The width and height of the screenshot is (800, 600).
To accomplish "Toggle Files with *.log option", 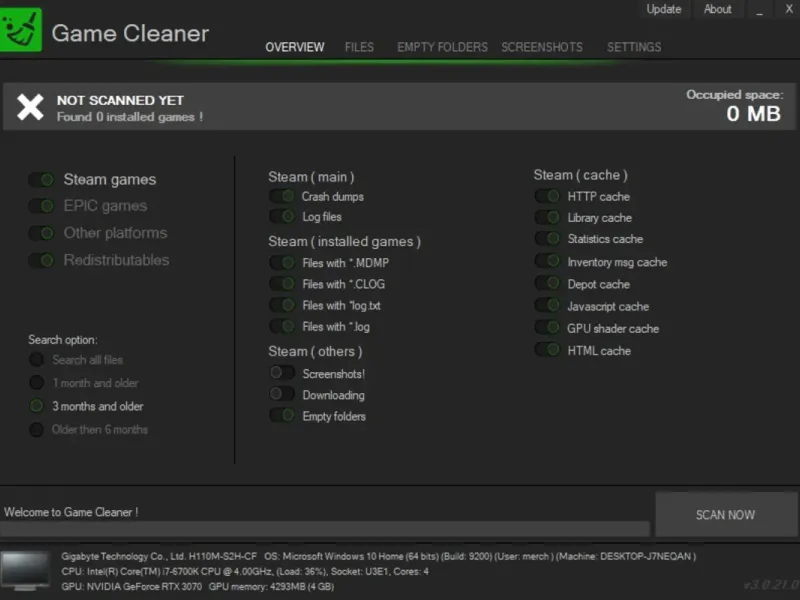I will click(282, 326).
